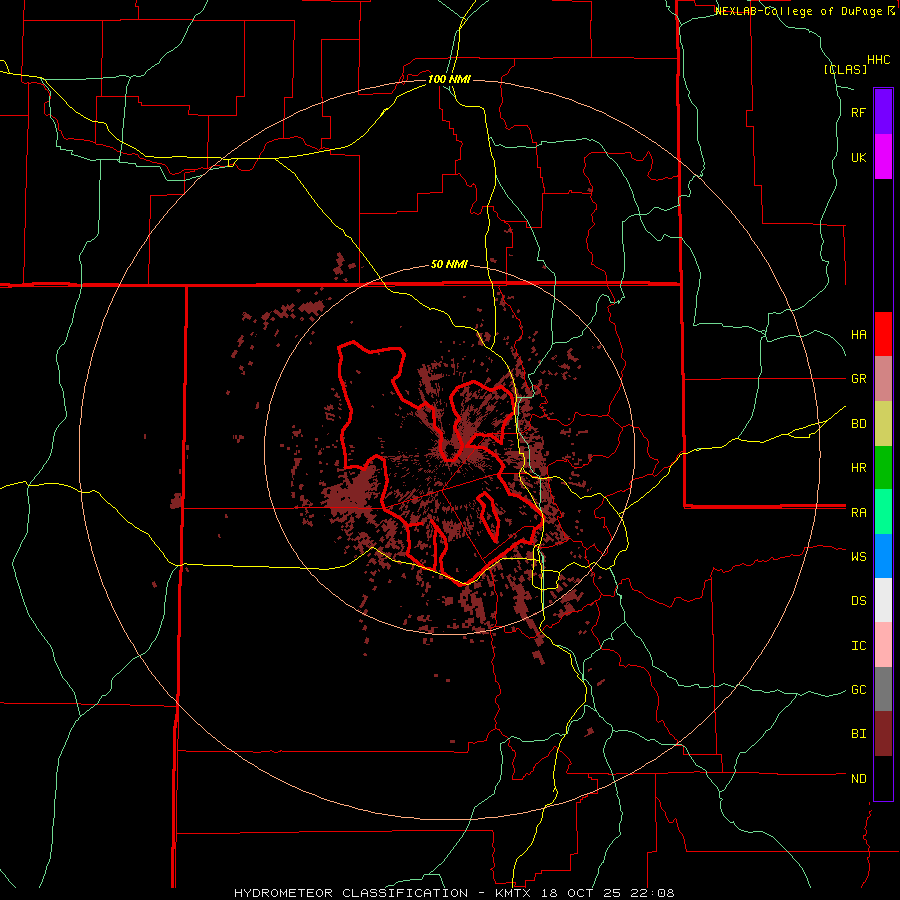Click the magenta UK color swatch
The width and height of the screenshot is (900, 900).
[x=883, y=157]
